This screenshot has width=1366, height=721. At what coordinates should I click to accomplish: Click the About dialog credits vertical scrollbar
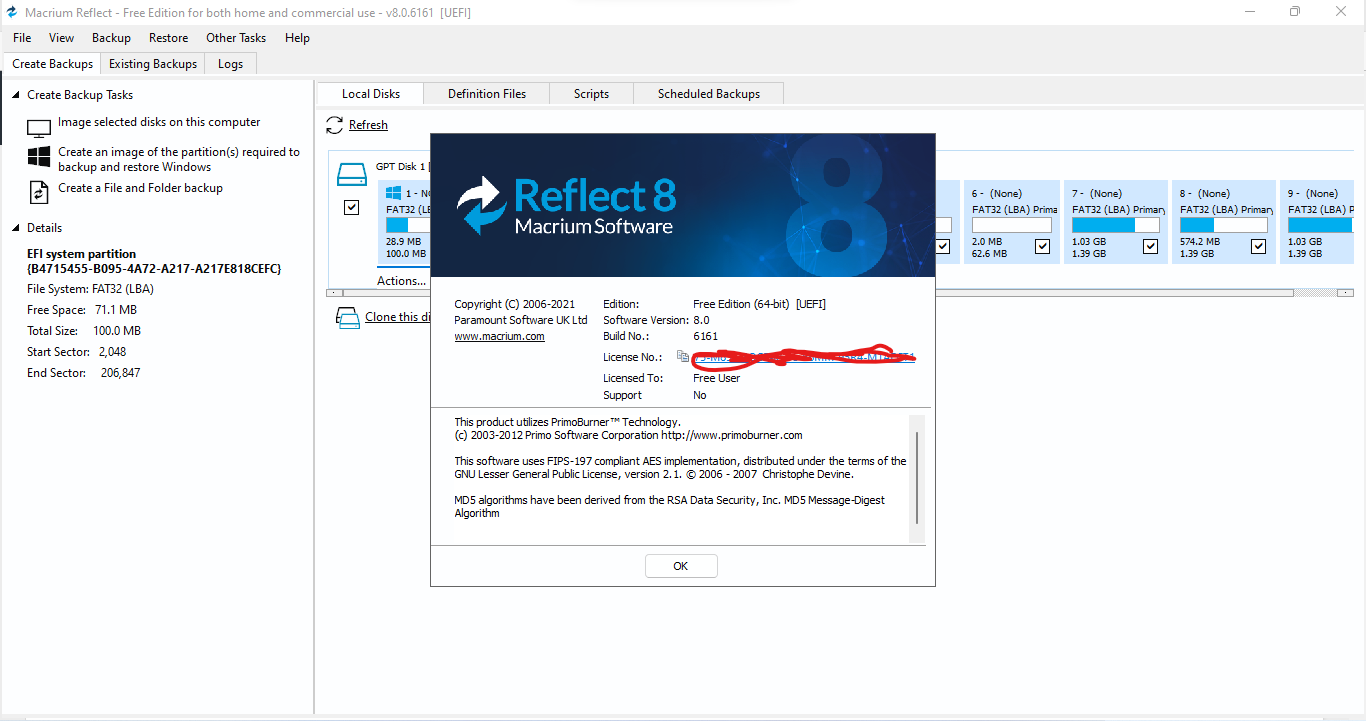pyautogui.click(x=916, y=479)
